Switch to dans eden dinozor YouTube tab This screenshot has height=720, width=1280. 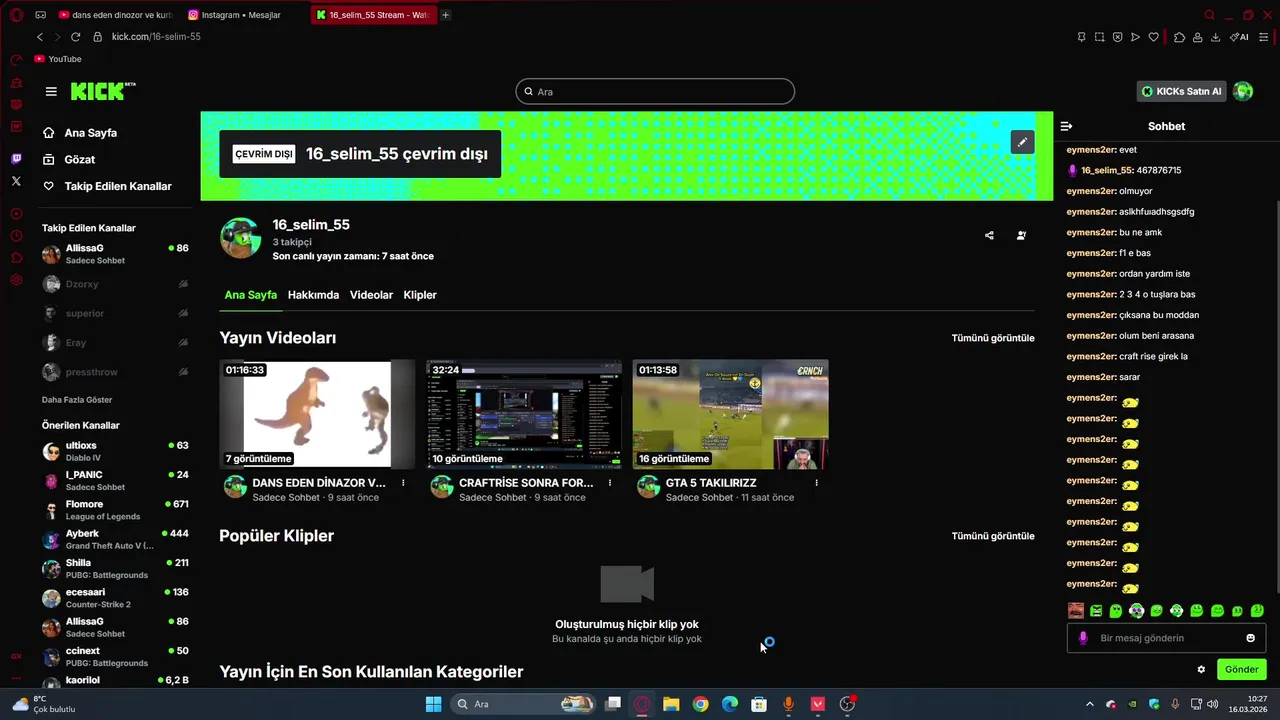(116, 15)
